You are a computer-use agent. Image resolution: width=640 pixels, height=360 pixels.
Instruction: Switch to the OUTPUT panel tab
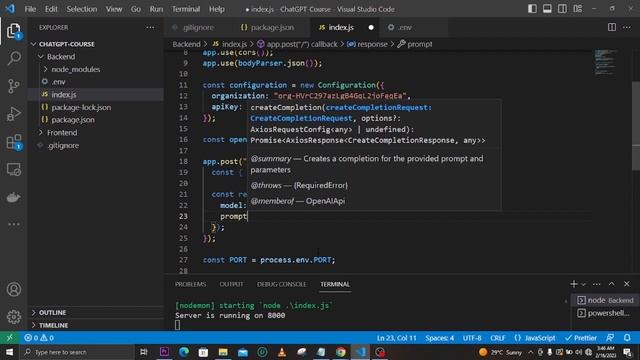point(231,284)
